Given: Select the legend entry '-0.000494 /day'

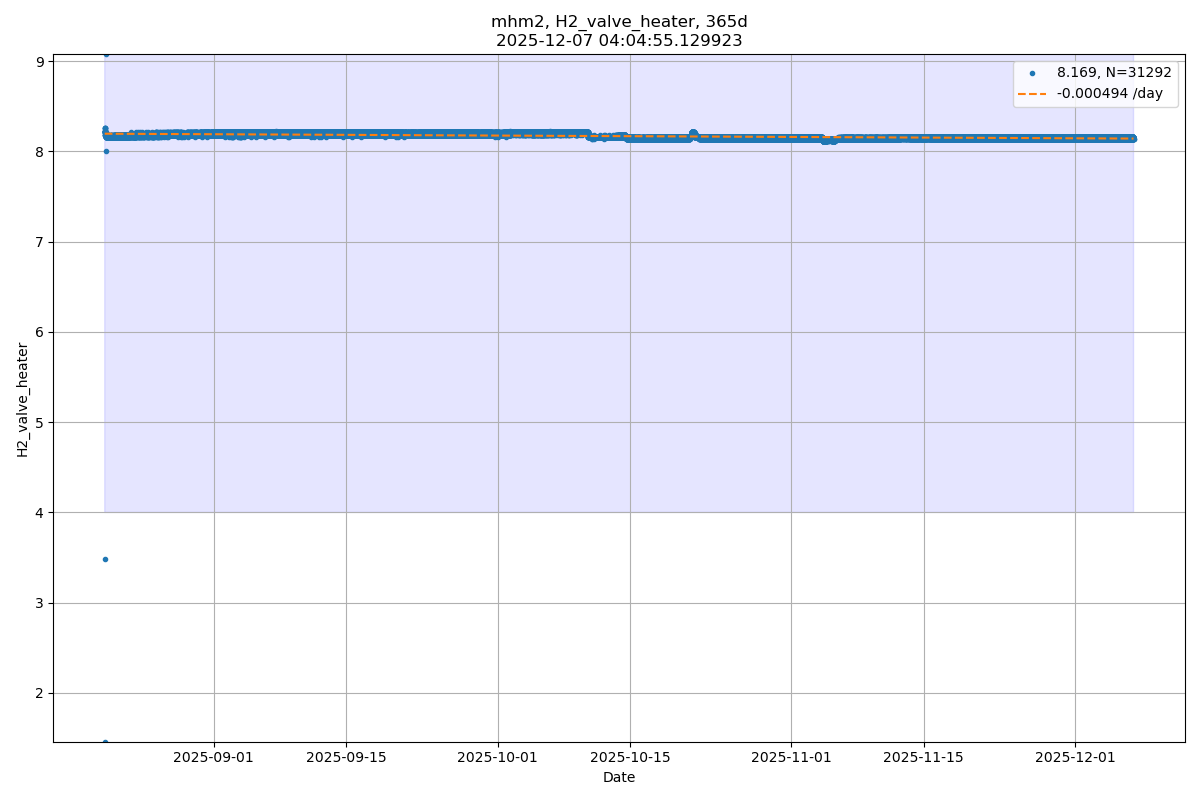Looking at the screenshot, I should click(1109, 94).
